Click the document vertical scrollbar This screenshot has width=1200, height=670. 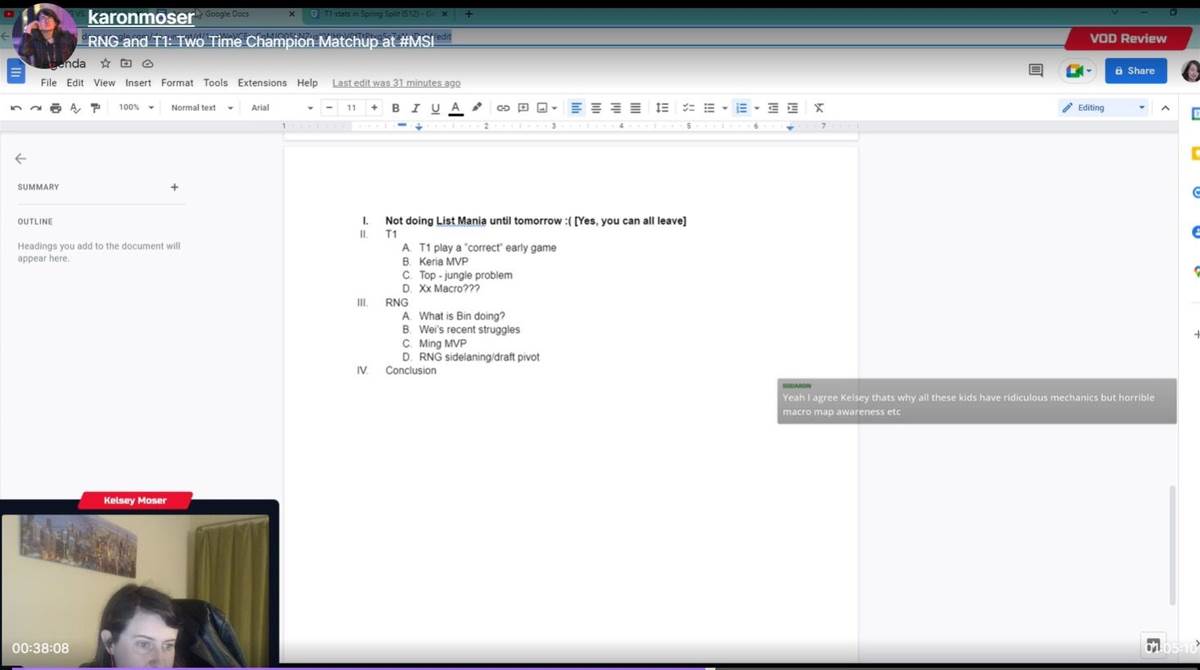point(1174,545)
